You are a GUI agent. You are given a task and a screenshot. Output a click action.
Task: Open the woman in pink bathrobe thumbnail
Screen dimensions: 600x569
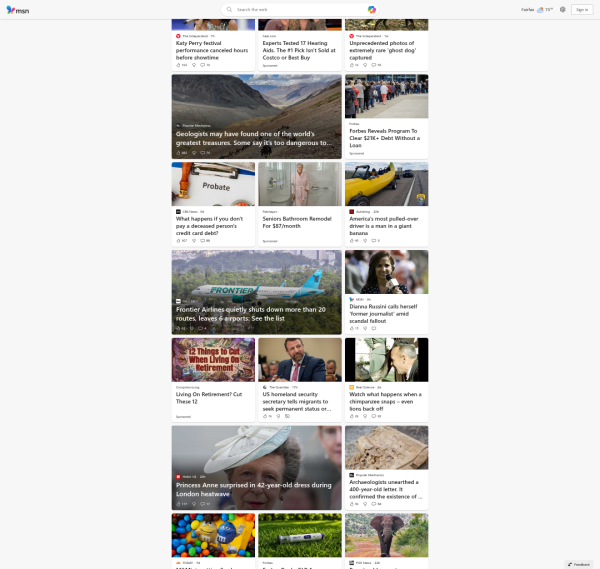tap(300, 184)
